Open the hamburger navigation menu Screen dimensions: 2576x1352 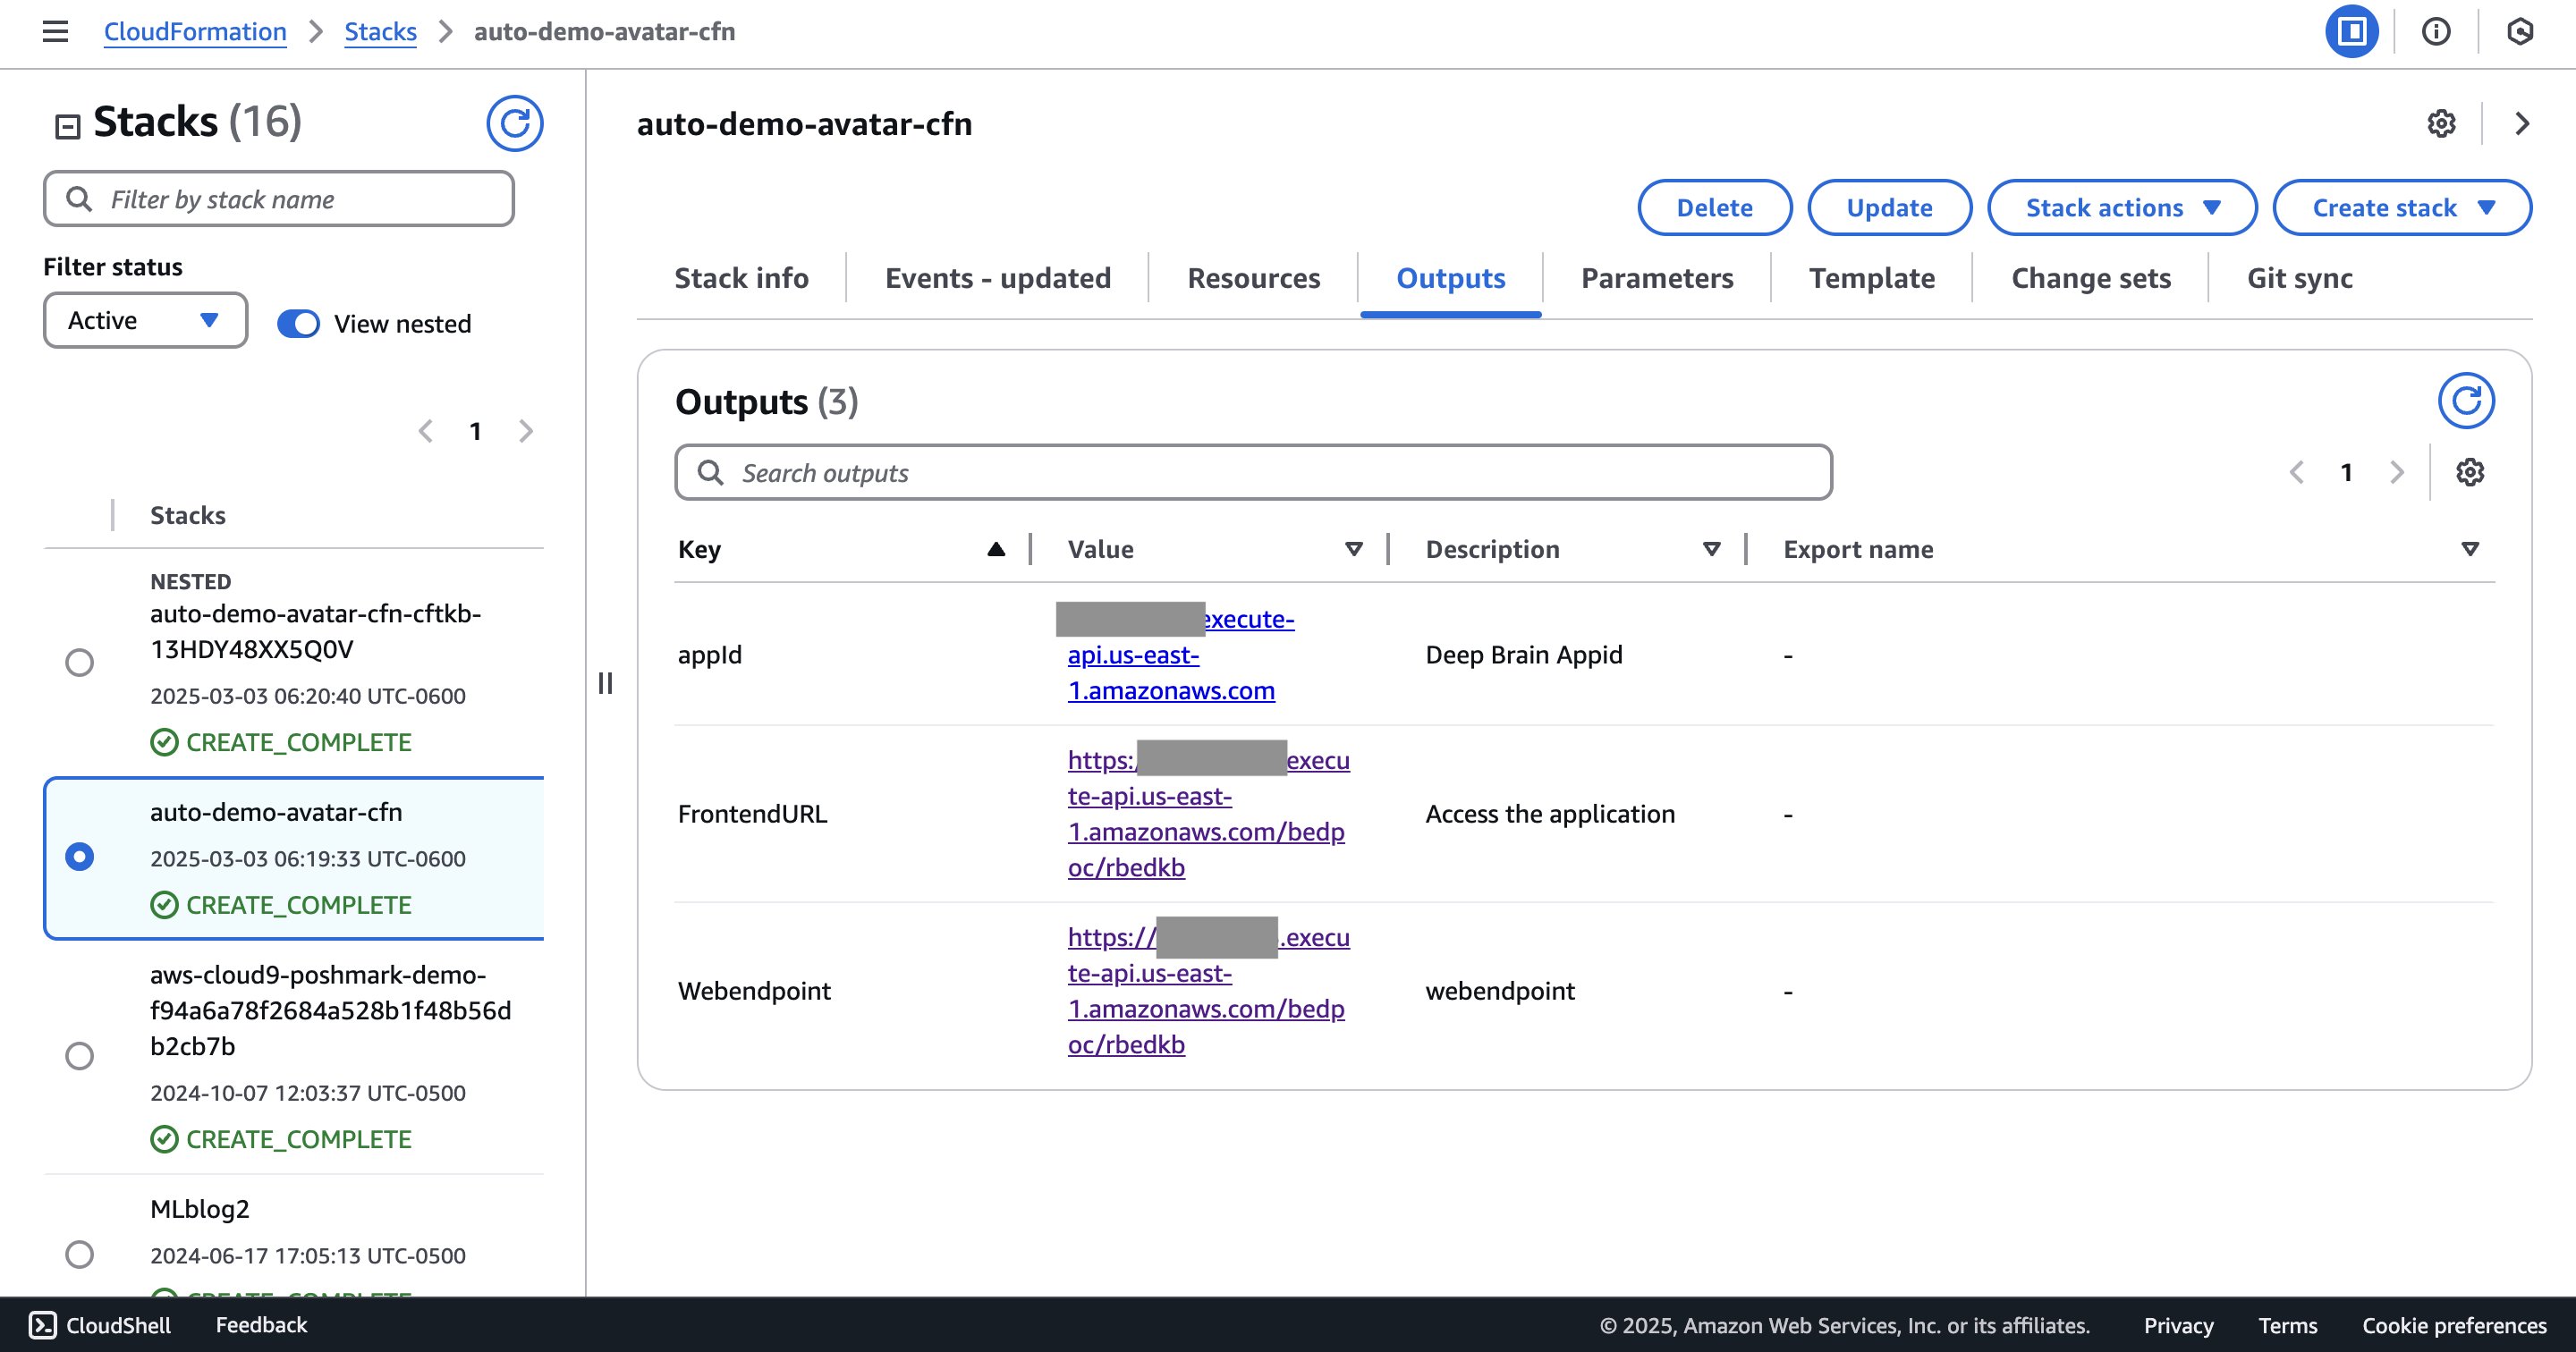click(55, 31)
